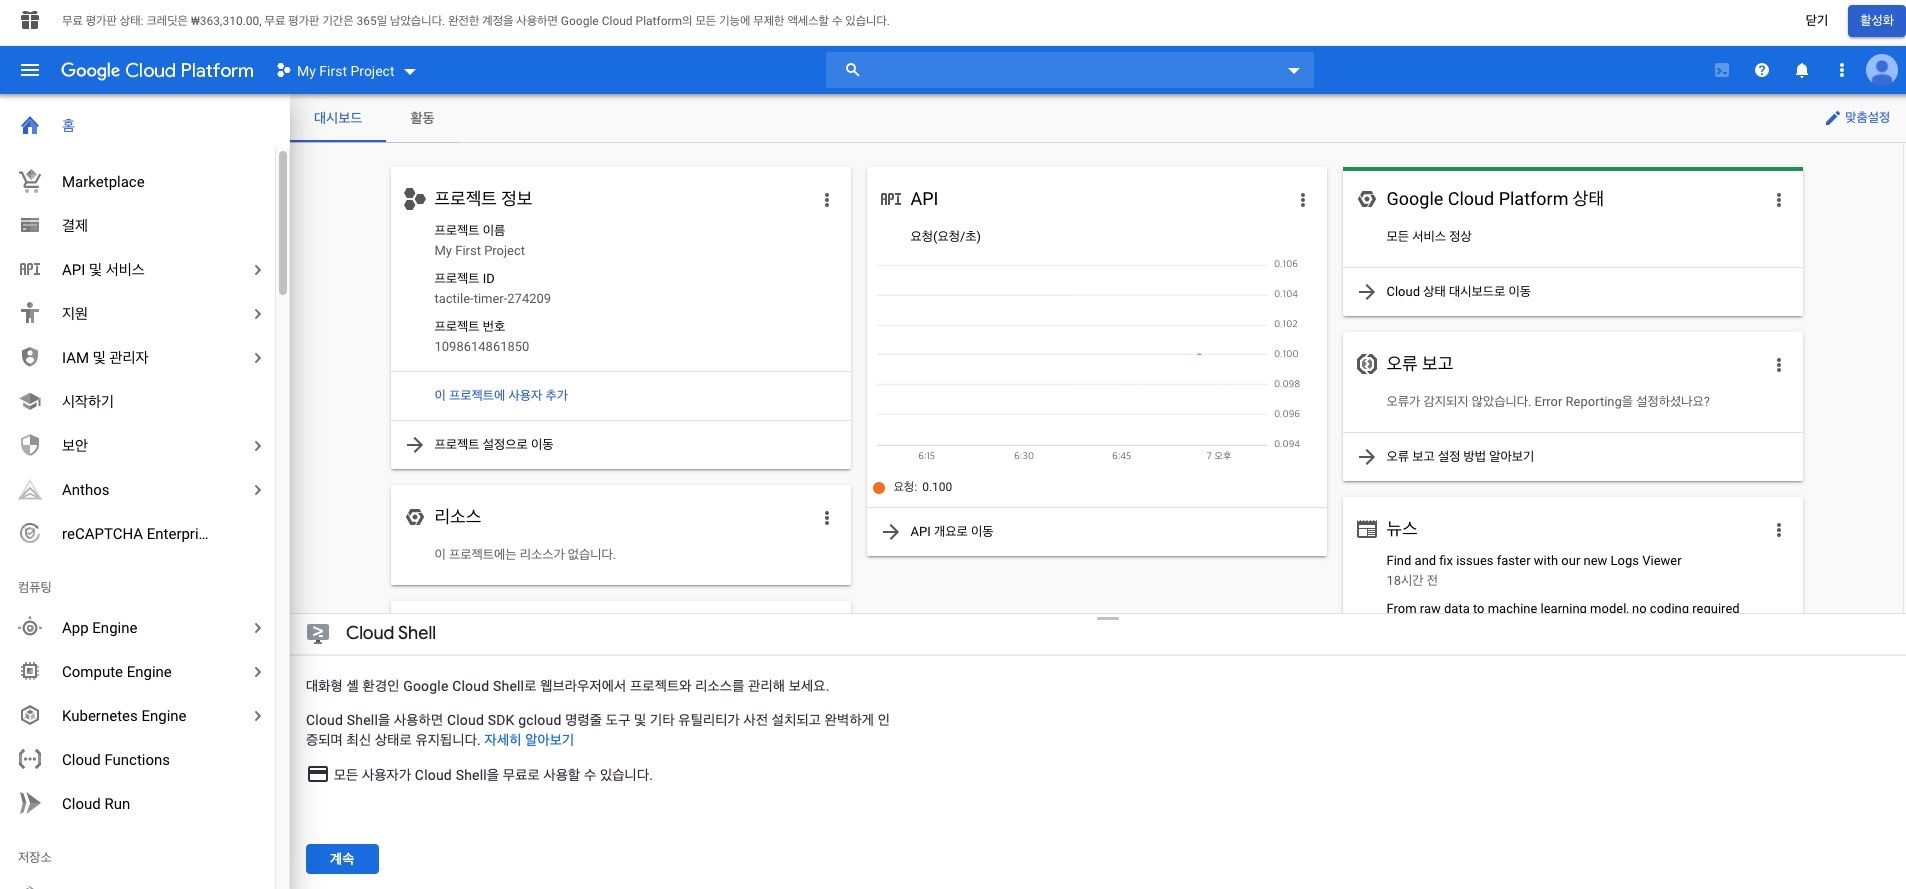Click the Compute Engine chip icon
Image resolution: width=1906 pixels, height=889 pixels.
30,672
